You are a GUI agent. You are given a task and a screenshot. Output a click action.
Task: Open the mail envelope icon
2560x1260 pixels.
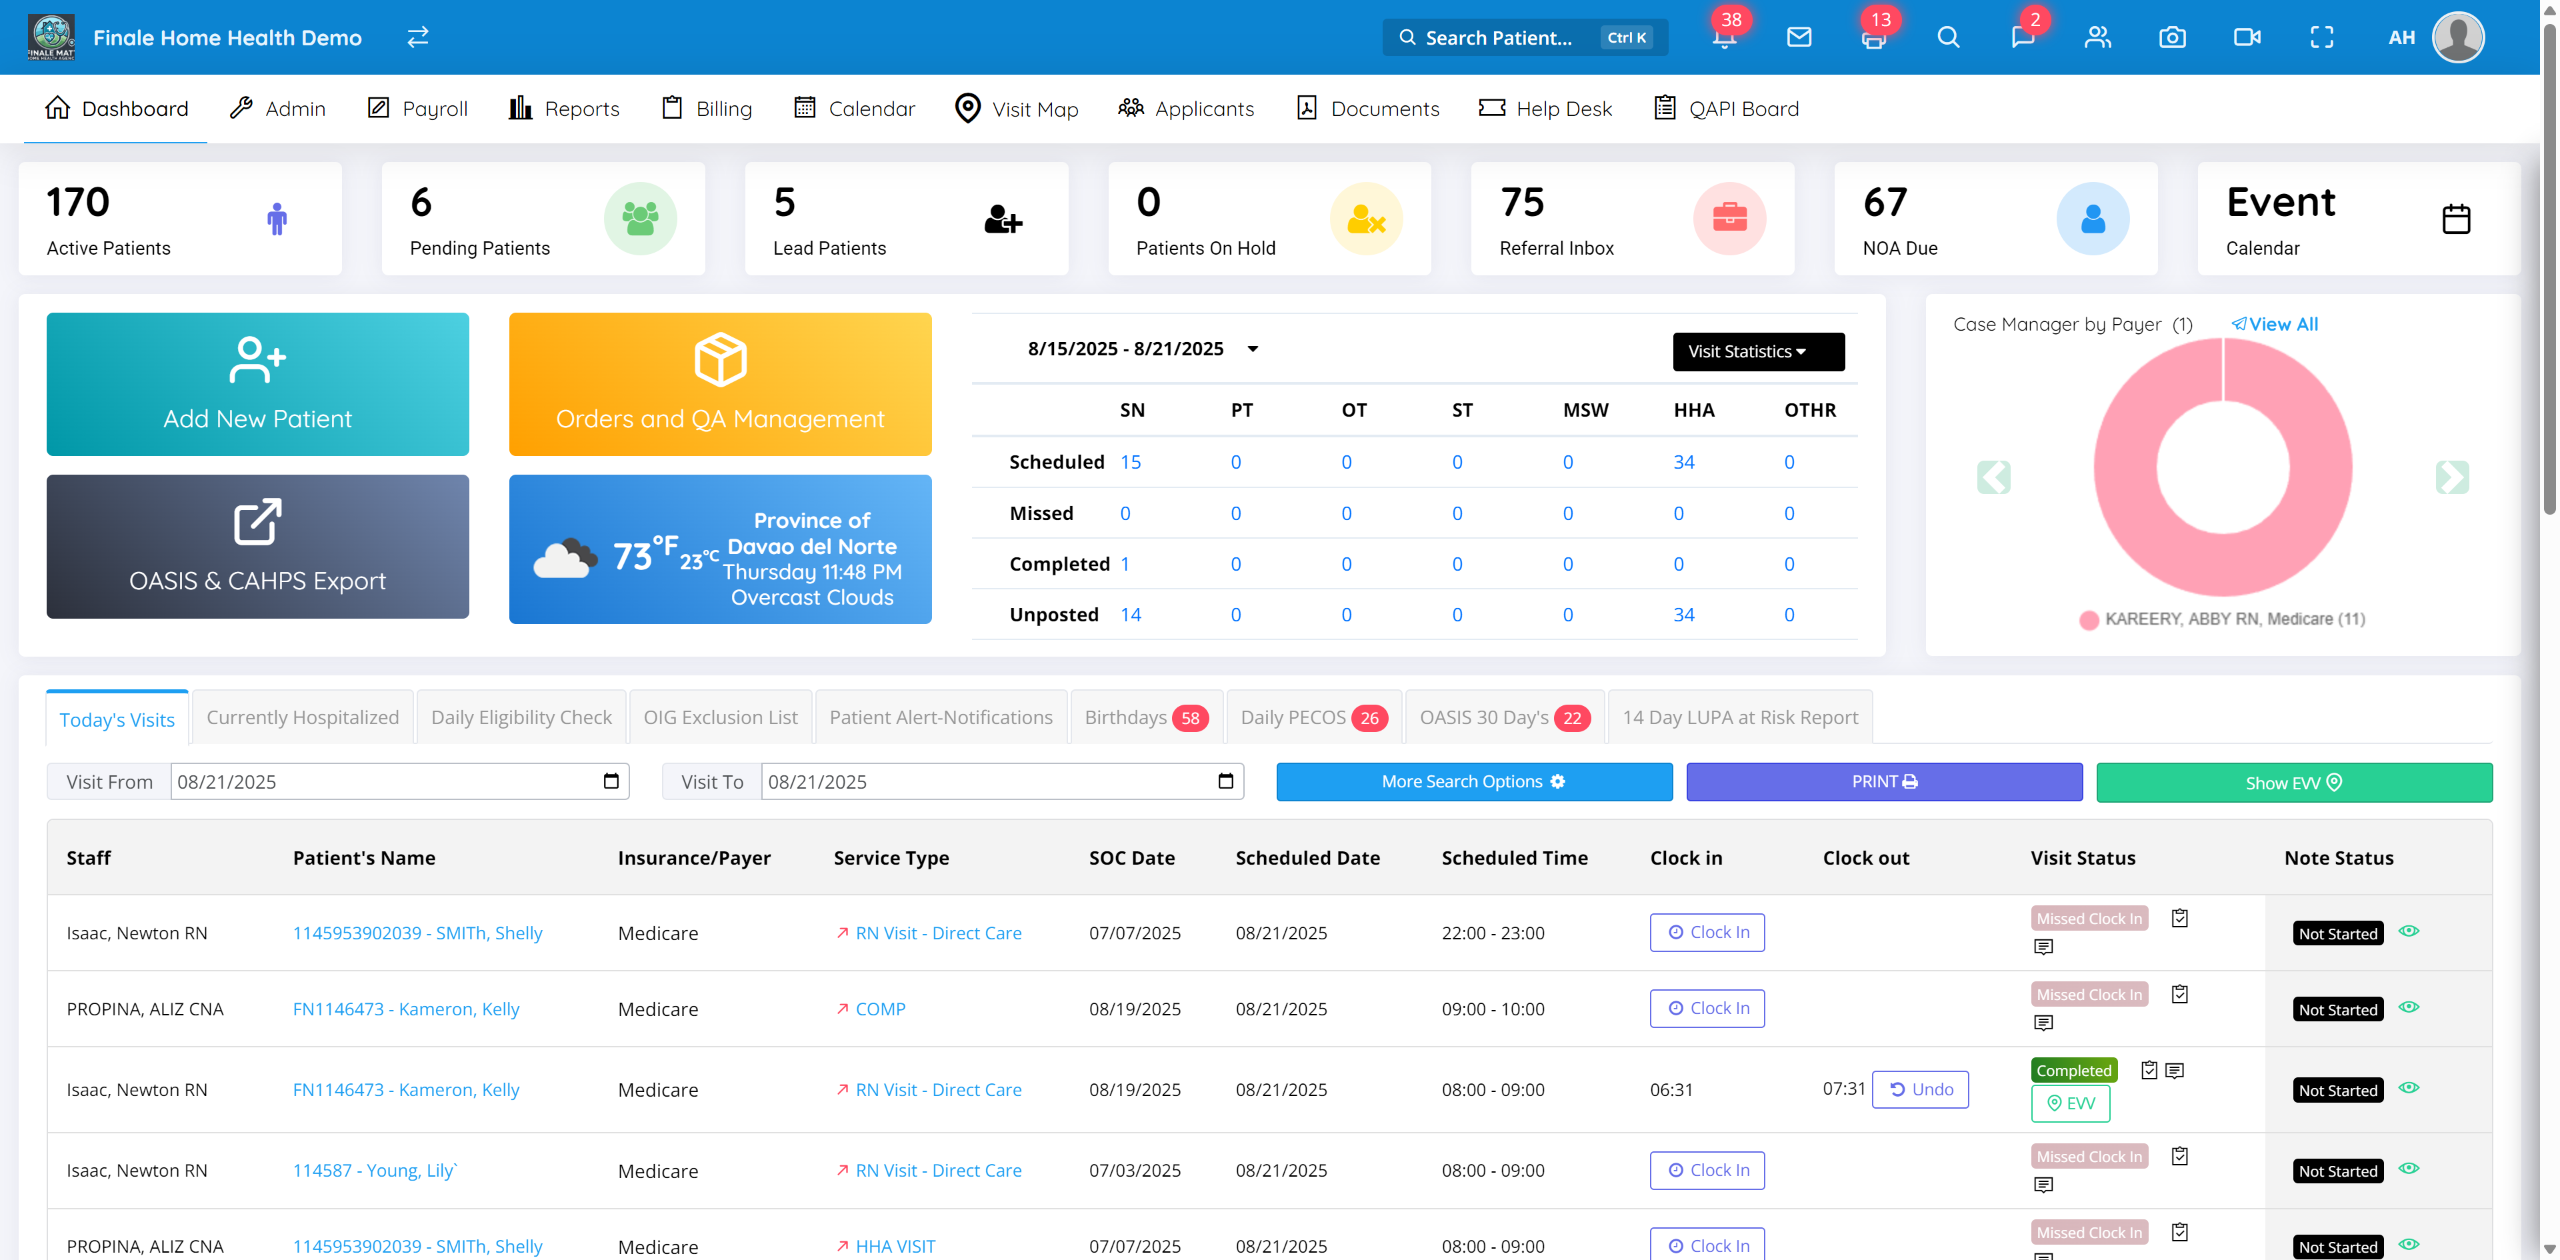tap(1799, 38)
